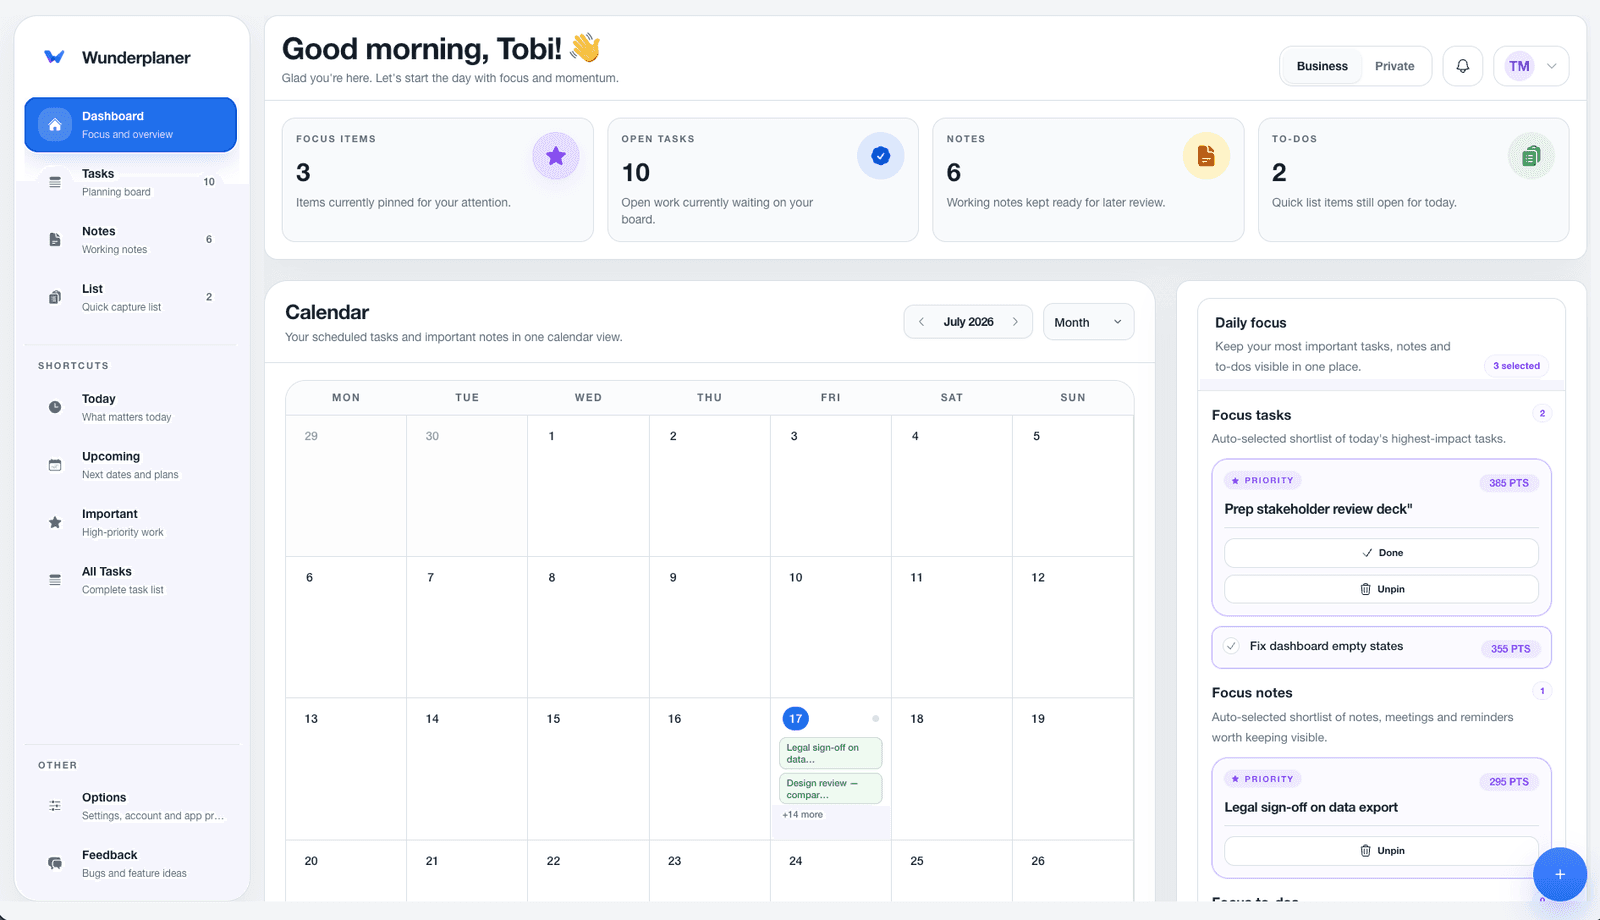Screen dimensions: 1600x920
Task: Click the Focus notes heading
Action: click(x=1252, y=693)
